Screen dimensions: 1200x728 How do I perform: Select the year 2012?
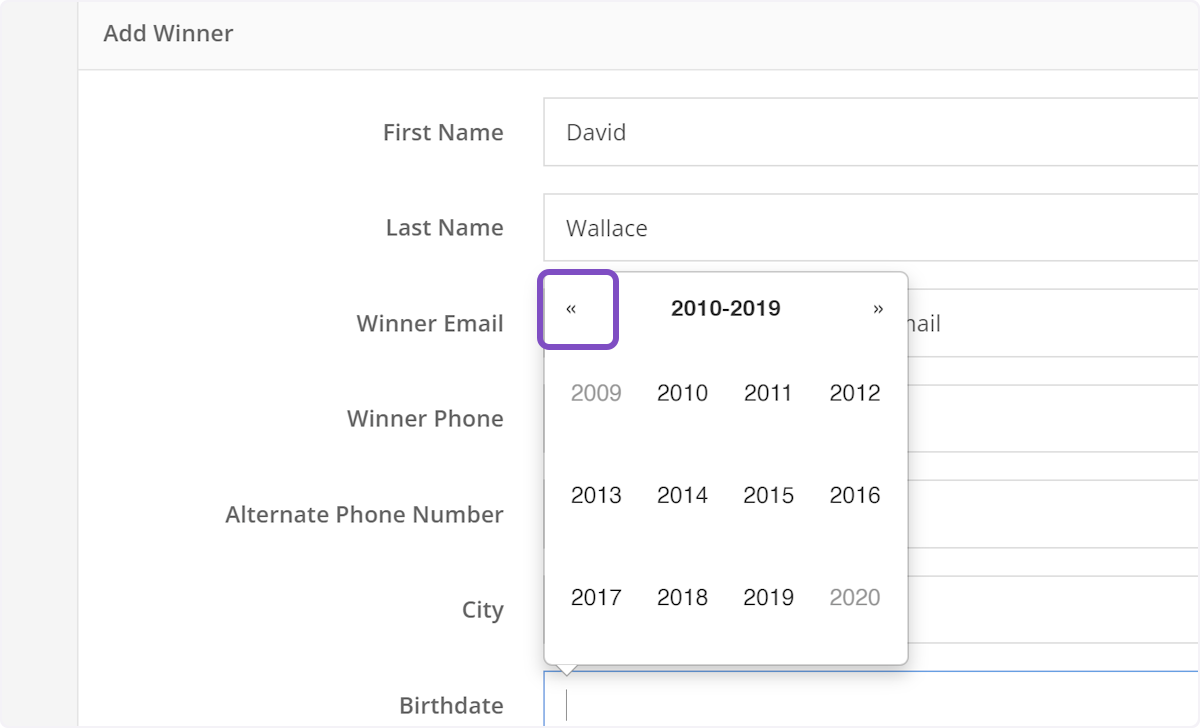[x=854, y=393]
